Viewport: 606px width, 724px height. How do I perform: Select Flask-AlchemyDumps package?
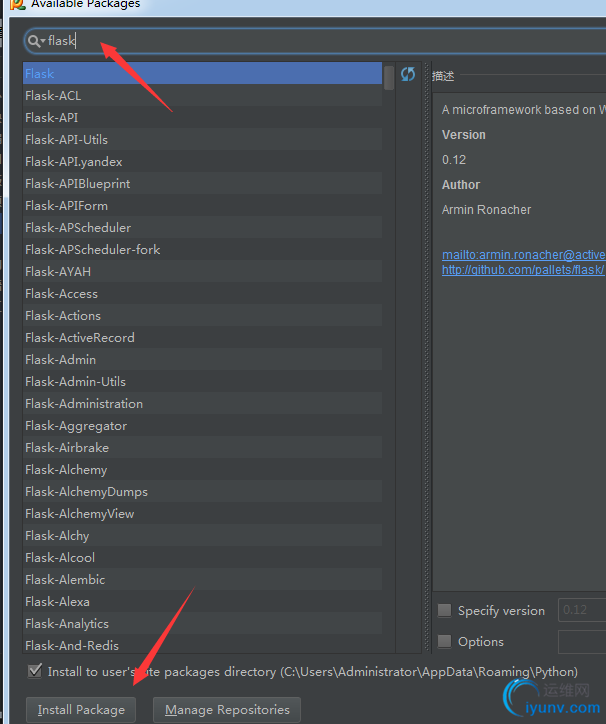(x=202, y=492)
